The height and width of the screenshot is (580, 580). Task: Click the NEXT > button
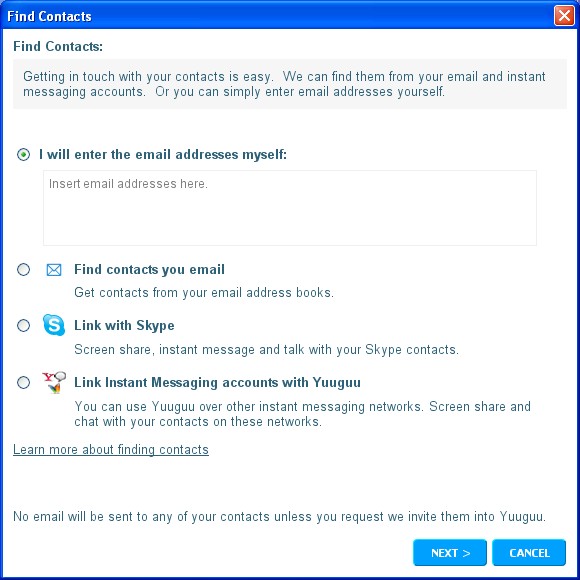[x=450, y=553]
